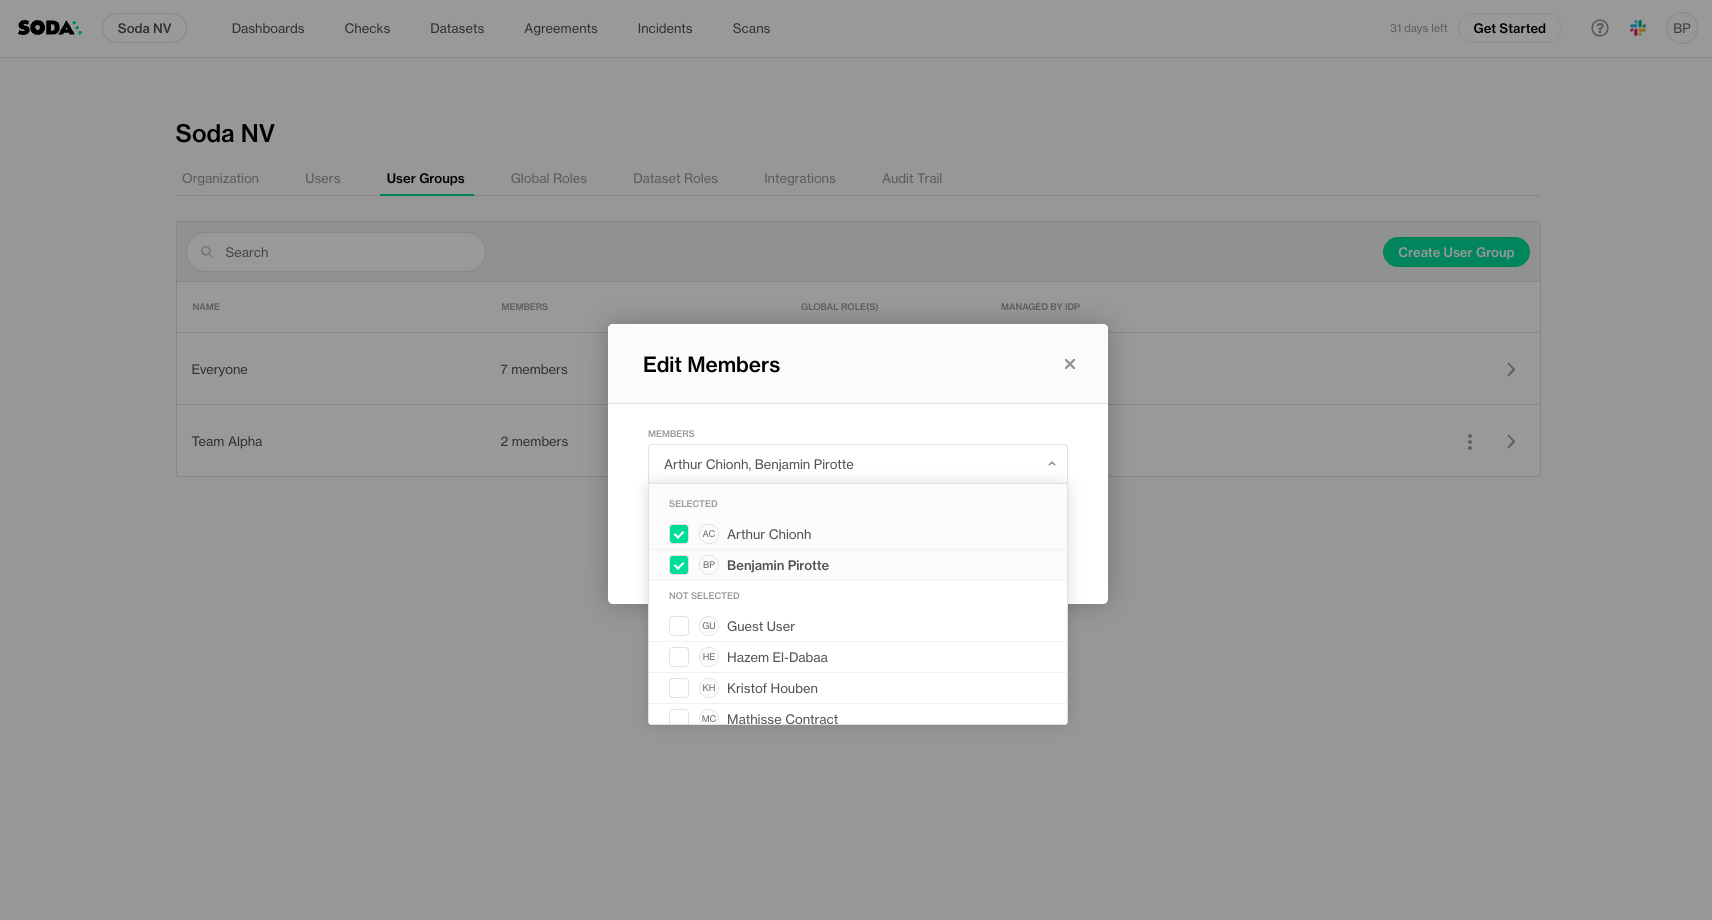1712x920 pixels.
Task: Uncheck Benjamin Pirotte checkbox
Action: 679,565
